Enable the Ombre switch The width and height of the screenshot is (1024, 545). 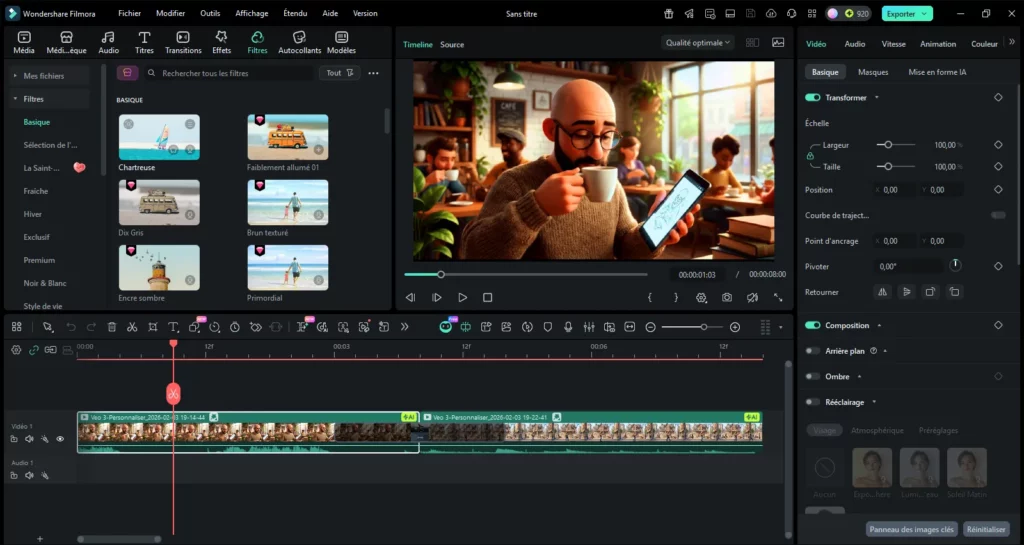[812, 376]
